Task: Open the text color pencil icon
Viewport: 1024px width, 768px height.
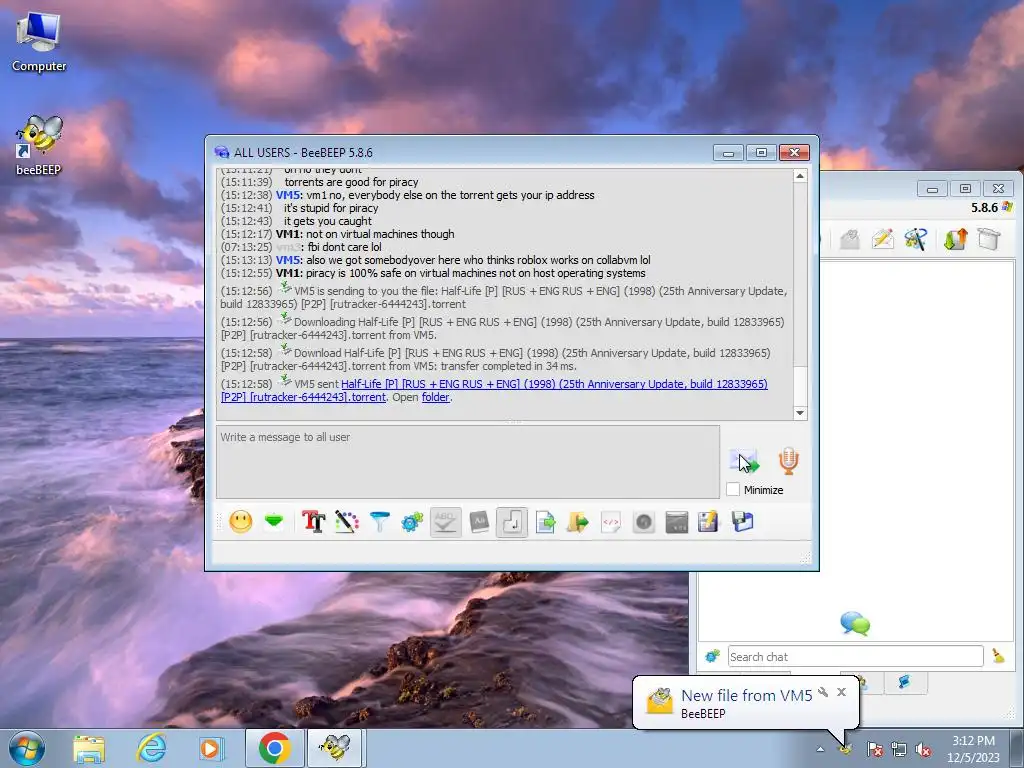Action: tap(347, 522)
